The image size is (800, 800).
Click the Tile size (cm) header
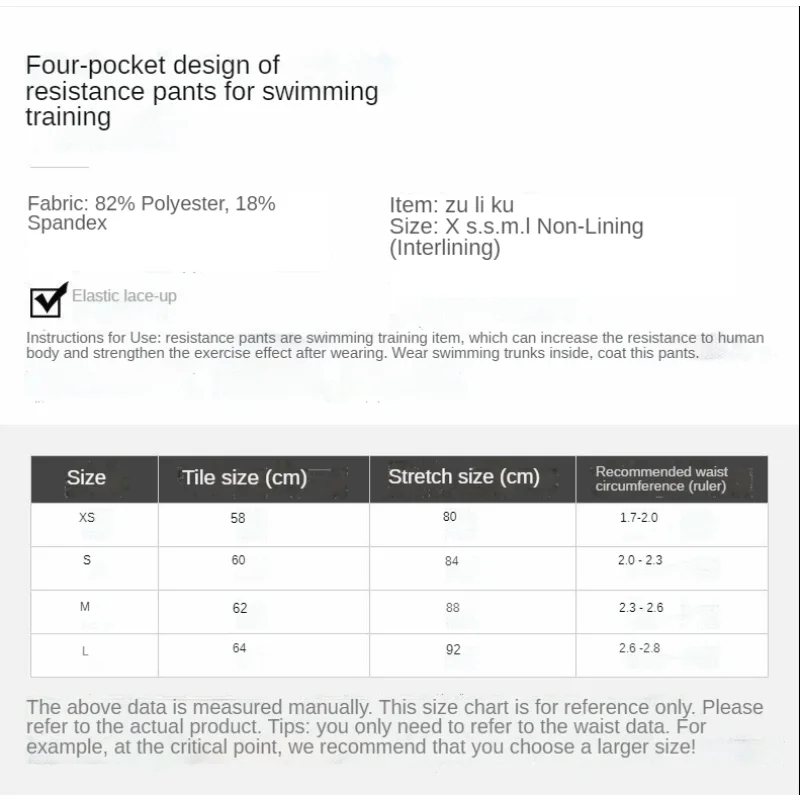264,479
